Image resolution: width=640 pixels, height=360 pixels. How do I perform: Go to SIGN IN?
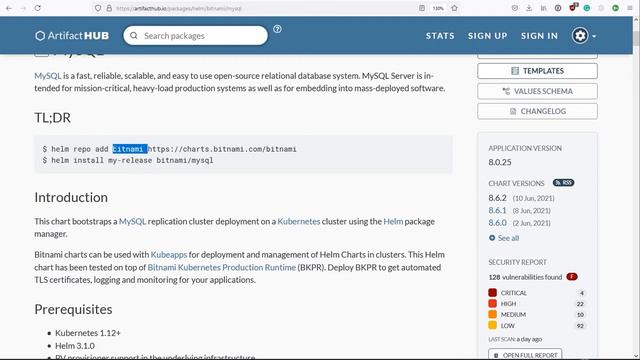539,36
